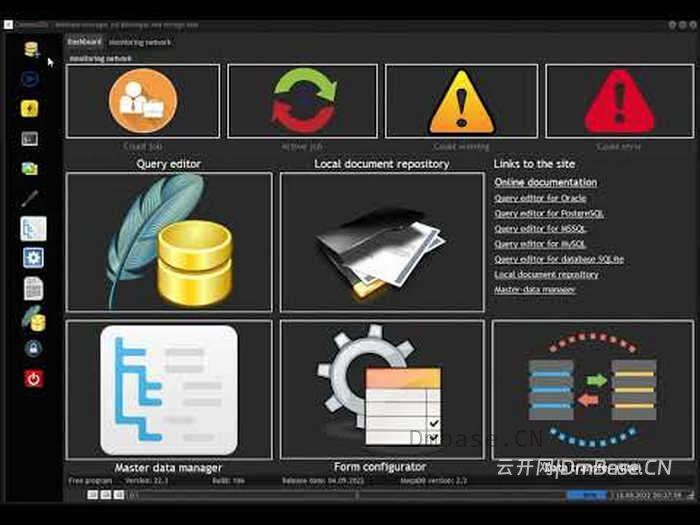Follow the Query editor for PostgreSQL link

click(x=549, y=213)
